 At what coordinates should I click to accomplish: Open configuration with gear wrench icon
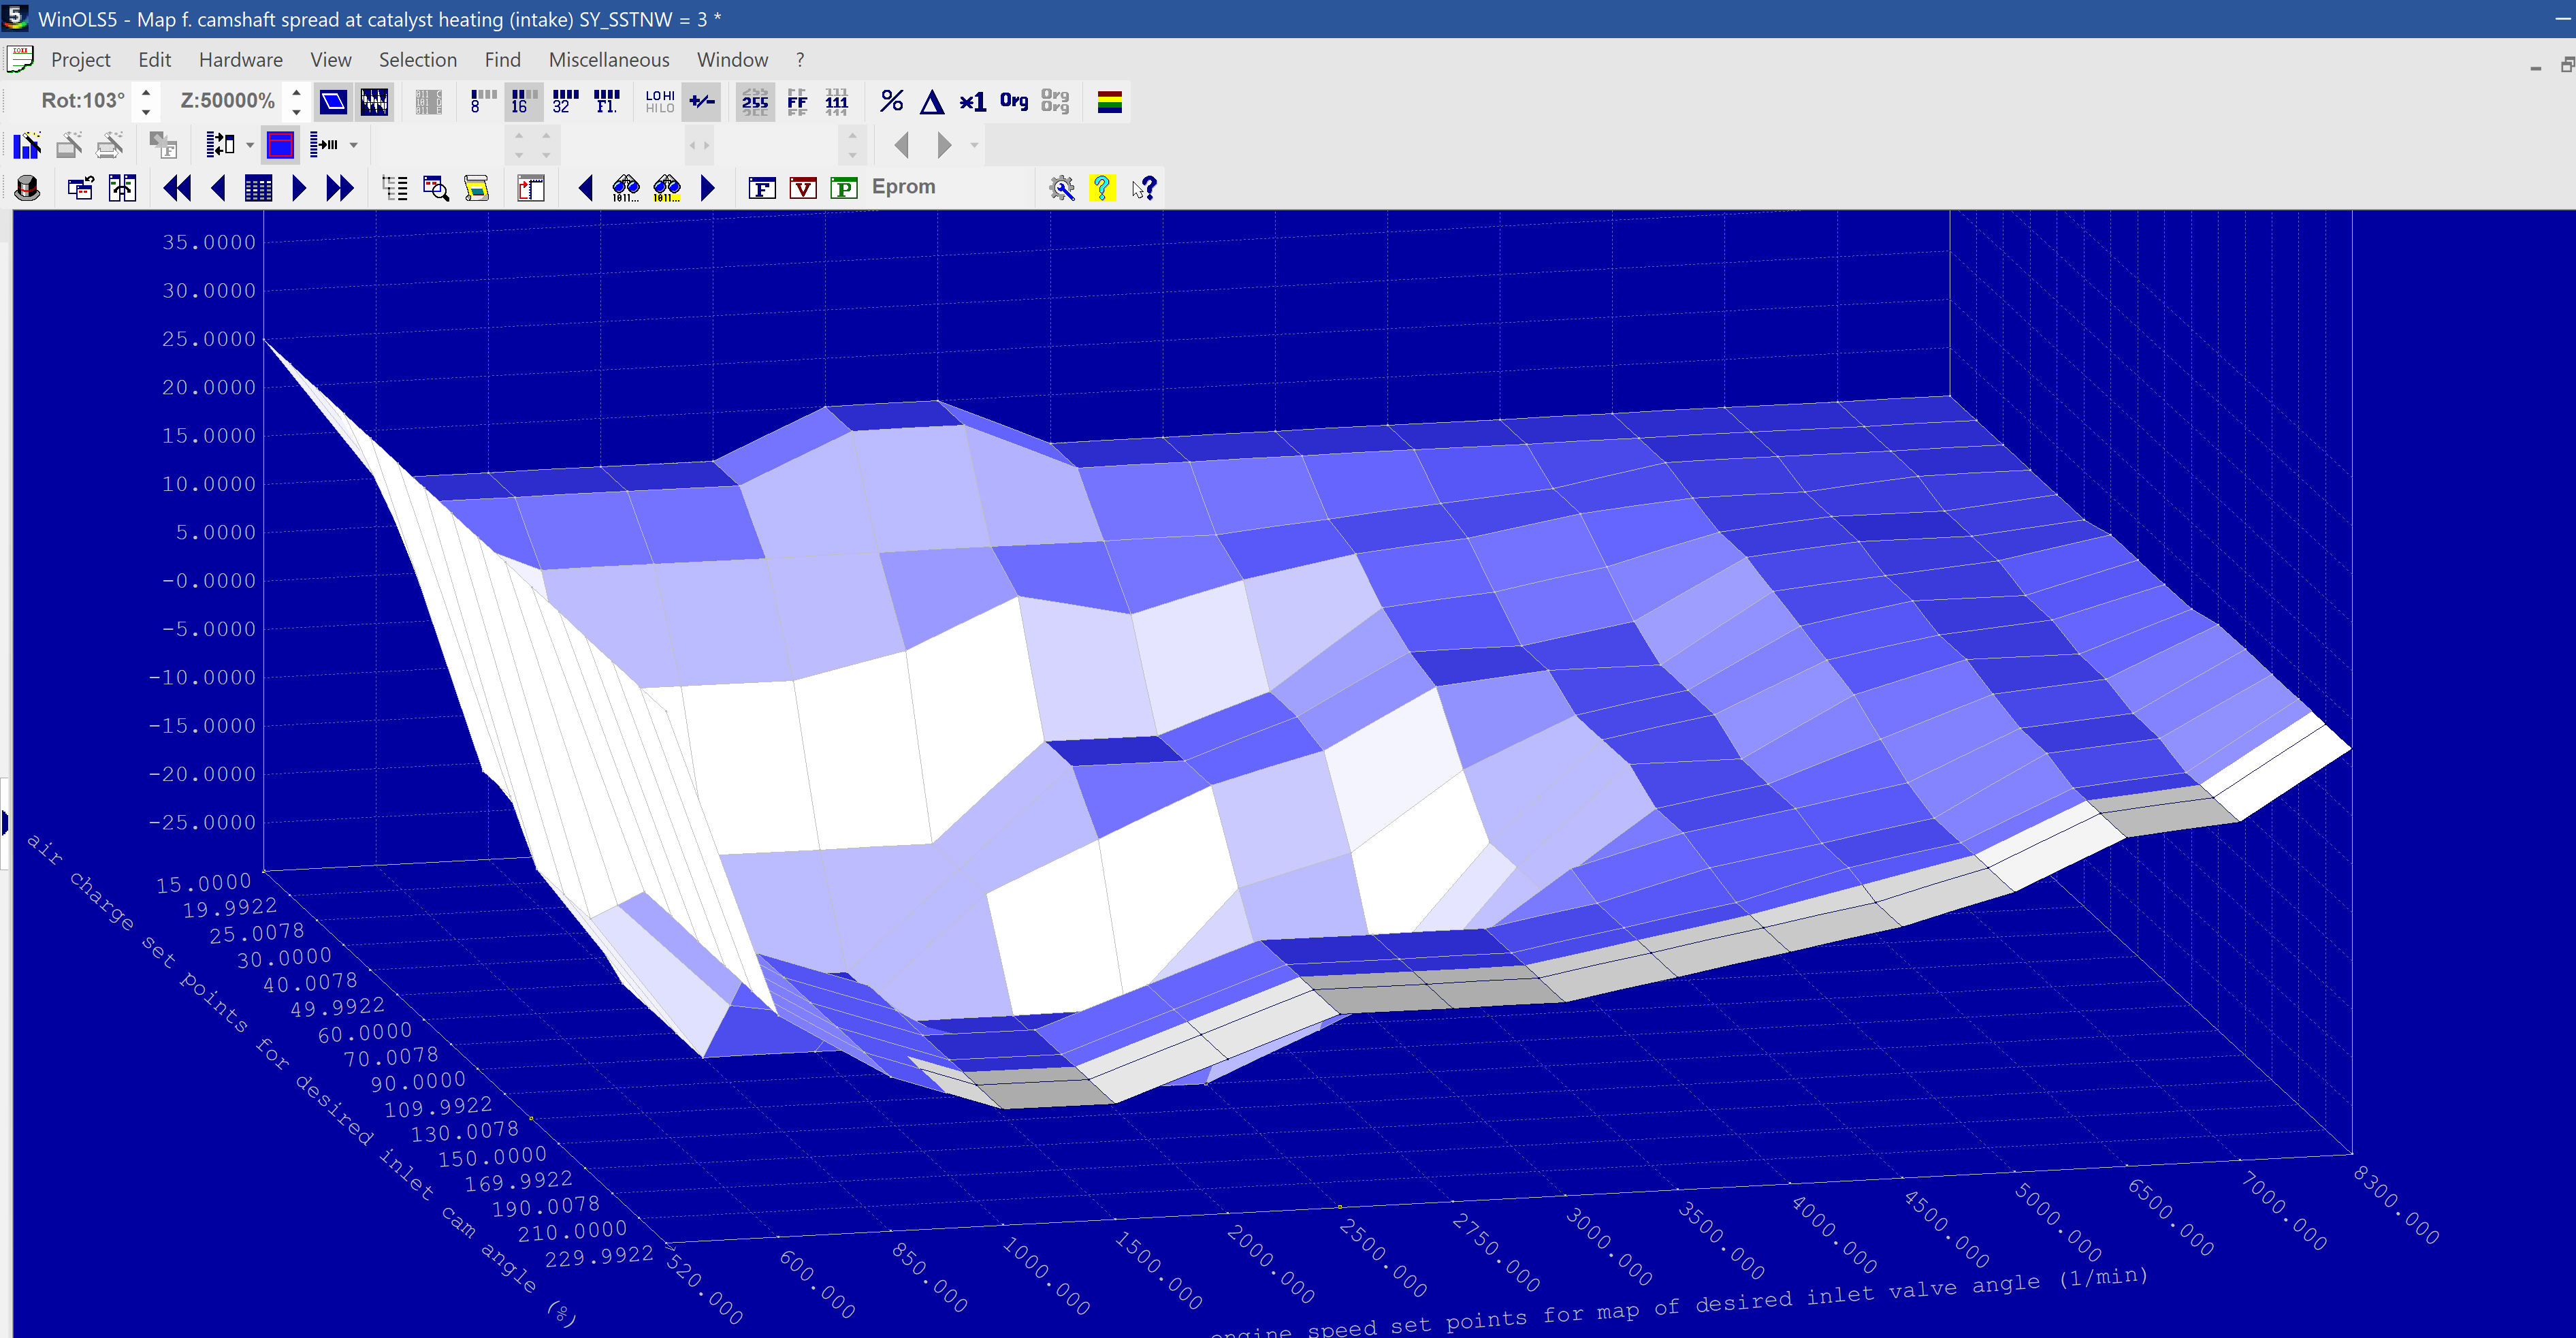point(1061,188)
